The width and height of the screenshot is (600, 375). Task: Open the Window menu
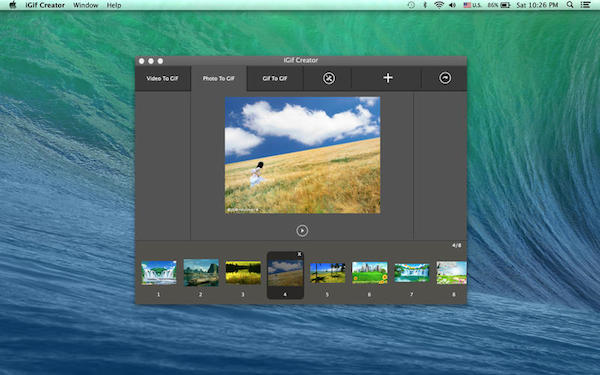[x=86, y=5]
